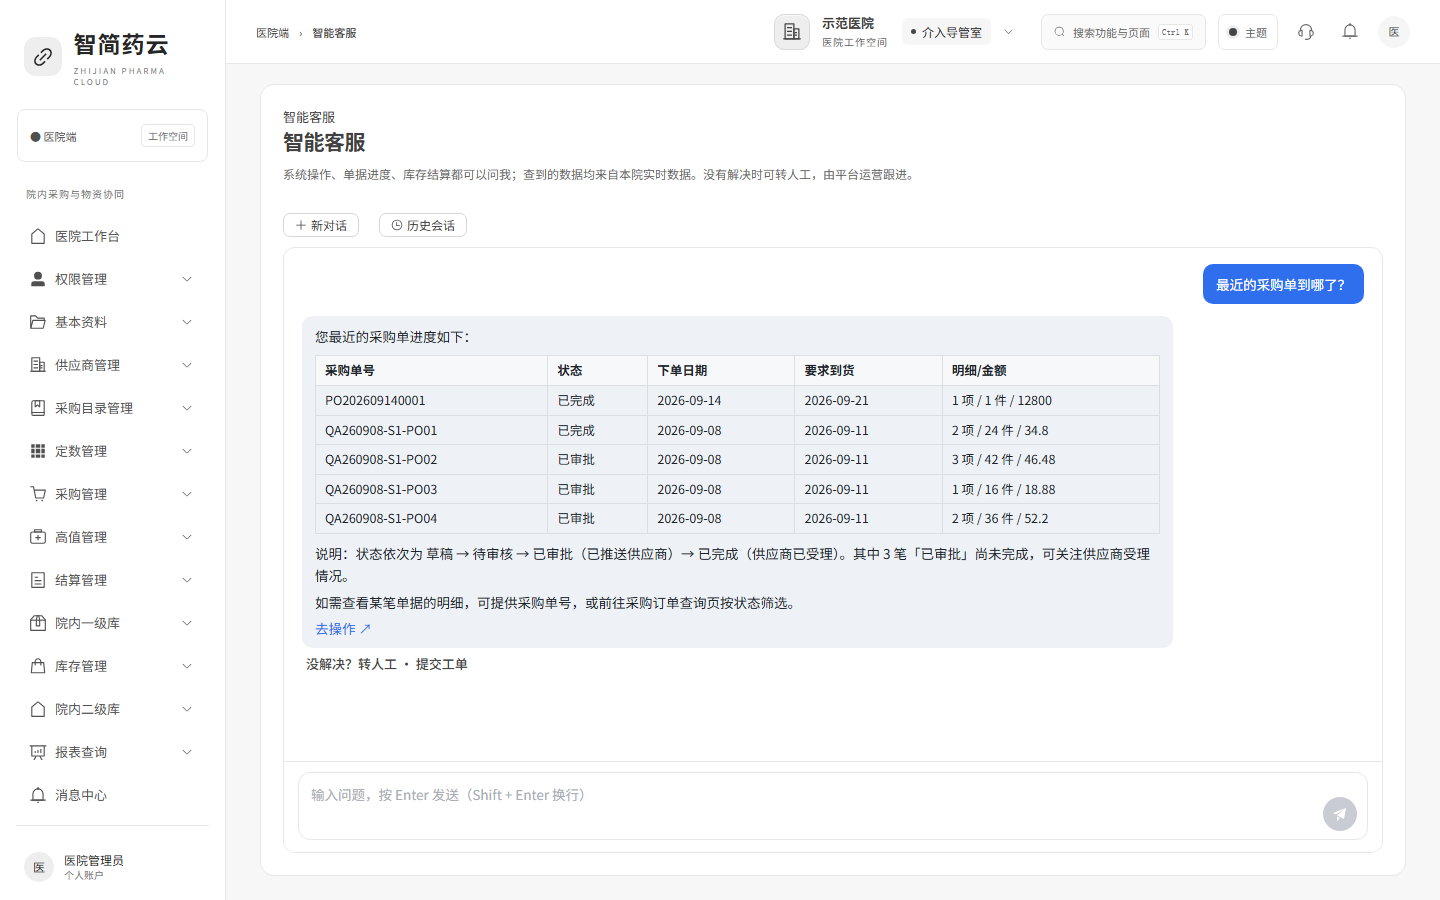
Task: Click order number PO202609140001
Action: click(x=375, y=400)
